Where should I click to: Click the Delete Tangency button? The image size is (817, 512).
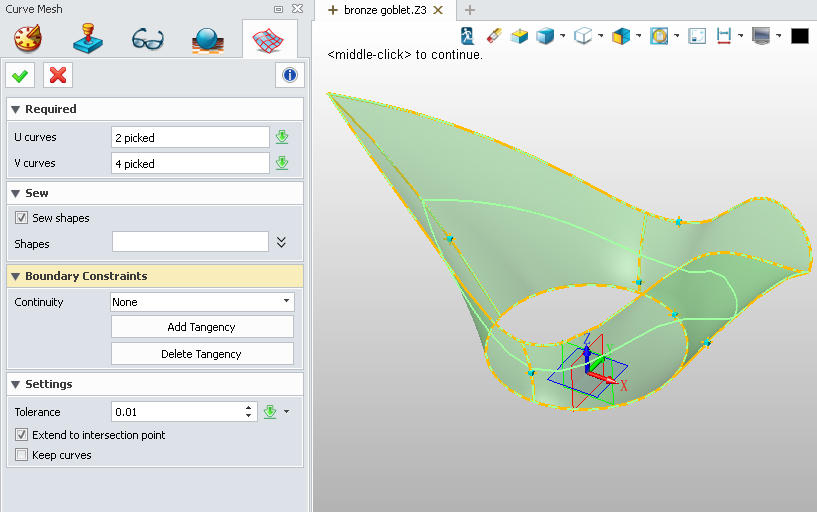tap(202, 354)
